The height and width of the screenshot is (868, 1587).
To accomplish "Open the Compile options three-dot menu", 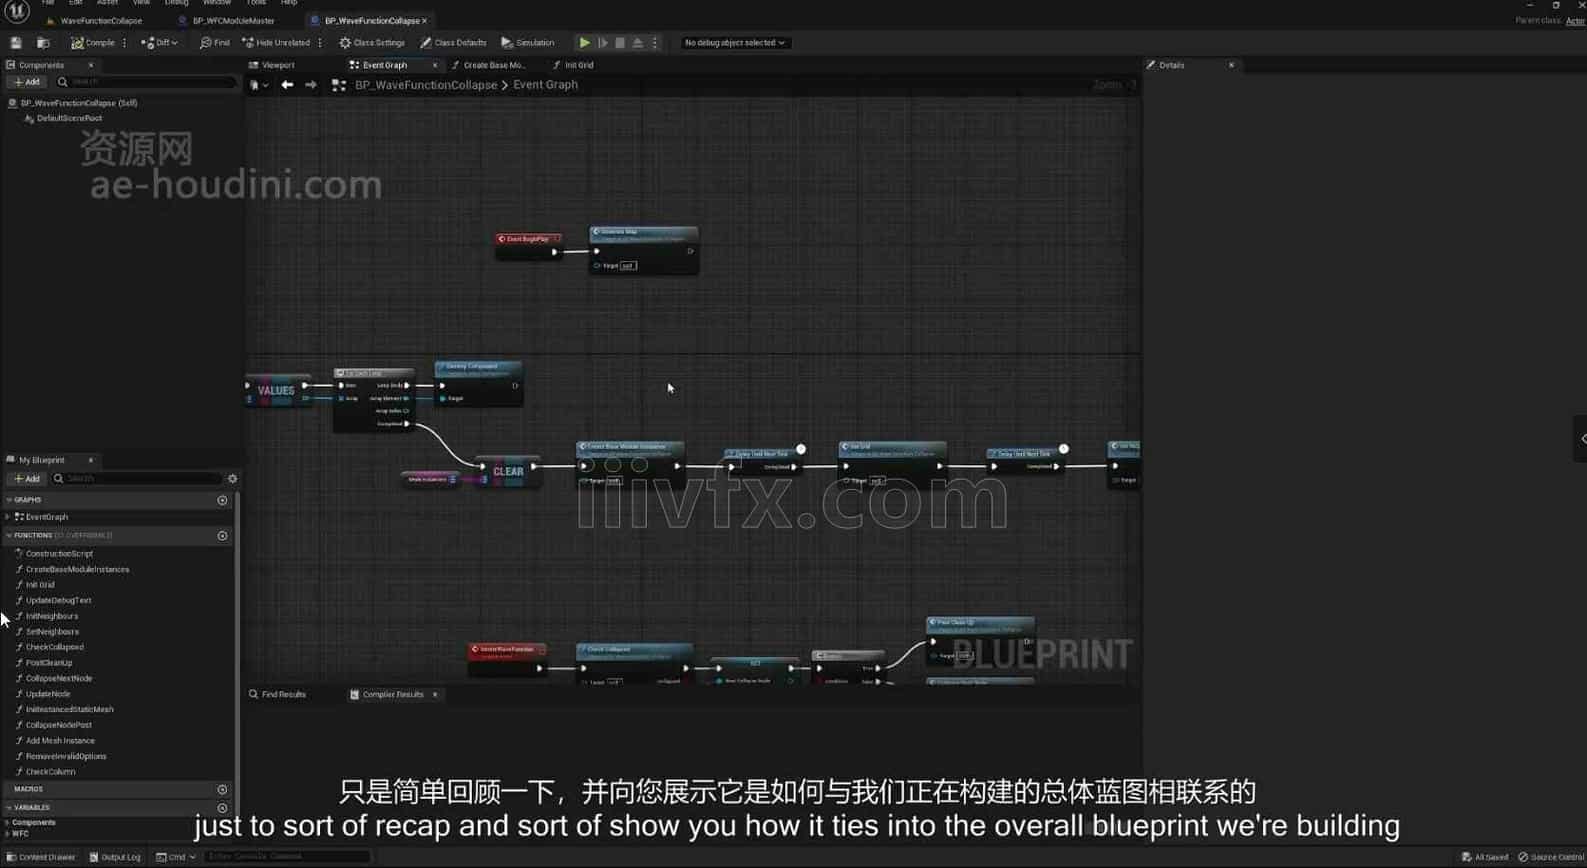I will click(x=124, y=43).
